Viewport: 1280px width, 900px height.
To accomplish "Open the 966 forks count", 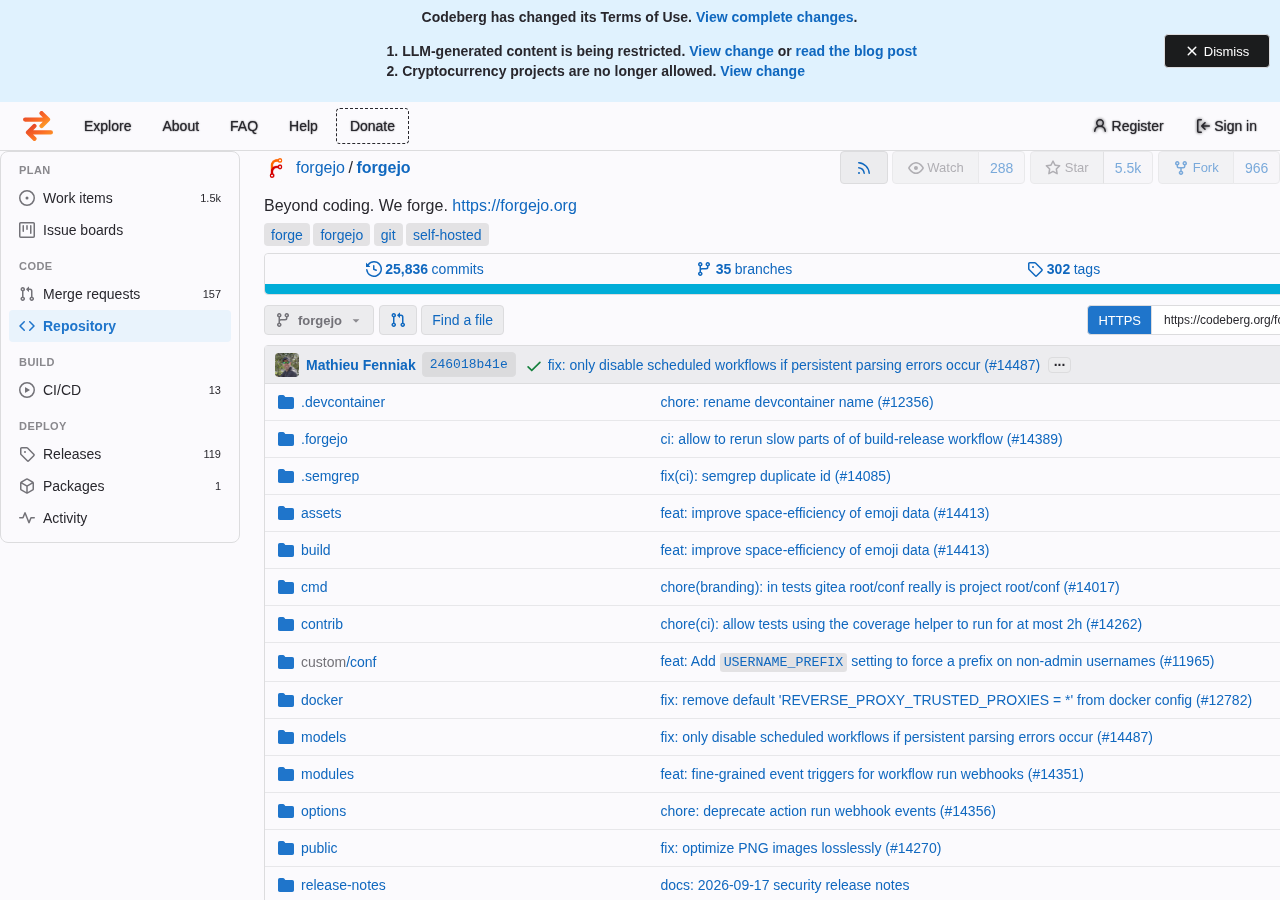I will tap(1256, 168).
